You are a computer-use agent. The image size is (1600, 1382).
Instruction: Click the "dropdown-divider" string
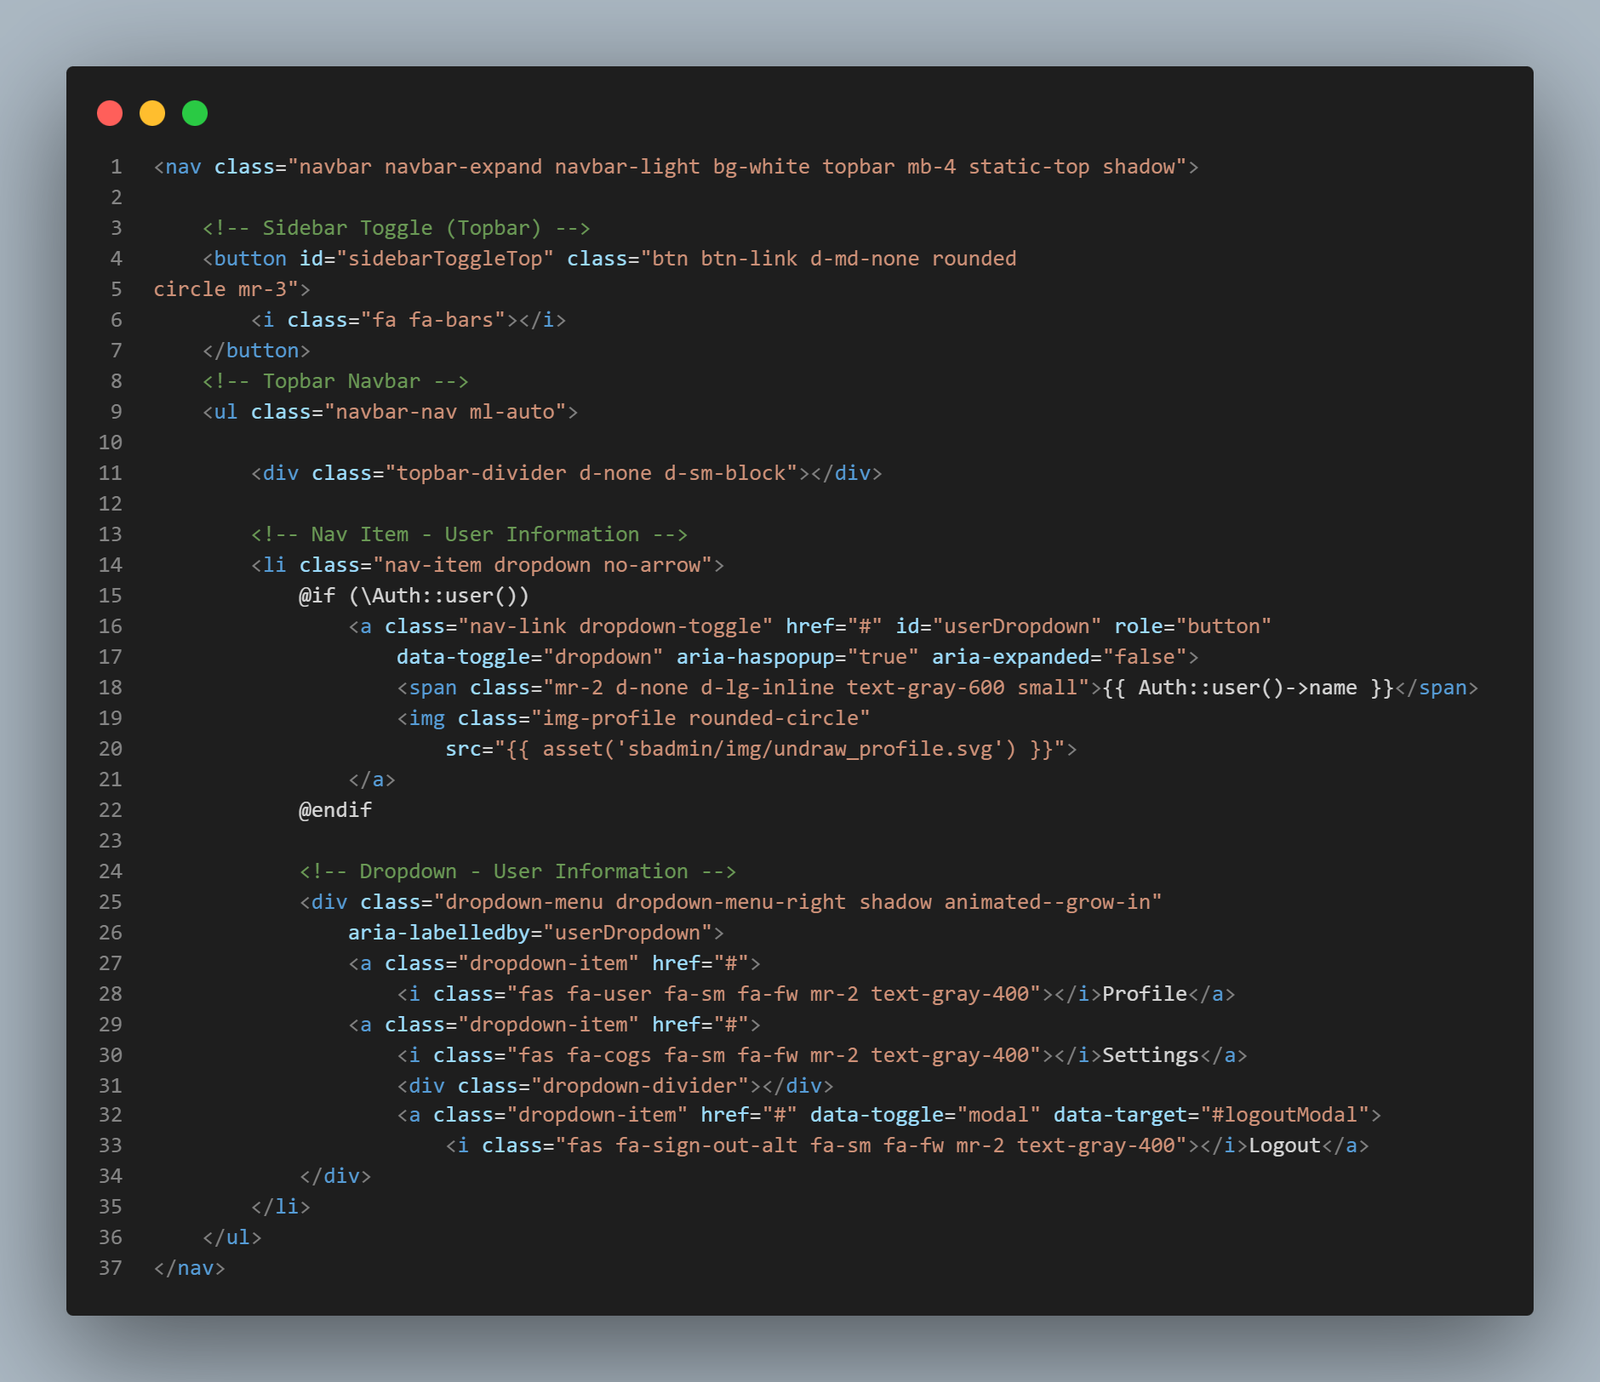tap(639, 1086)
